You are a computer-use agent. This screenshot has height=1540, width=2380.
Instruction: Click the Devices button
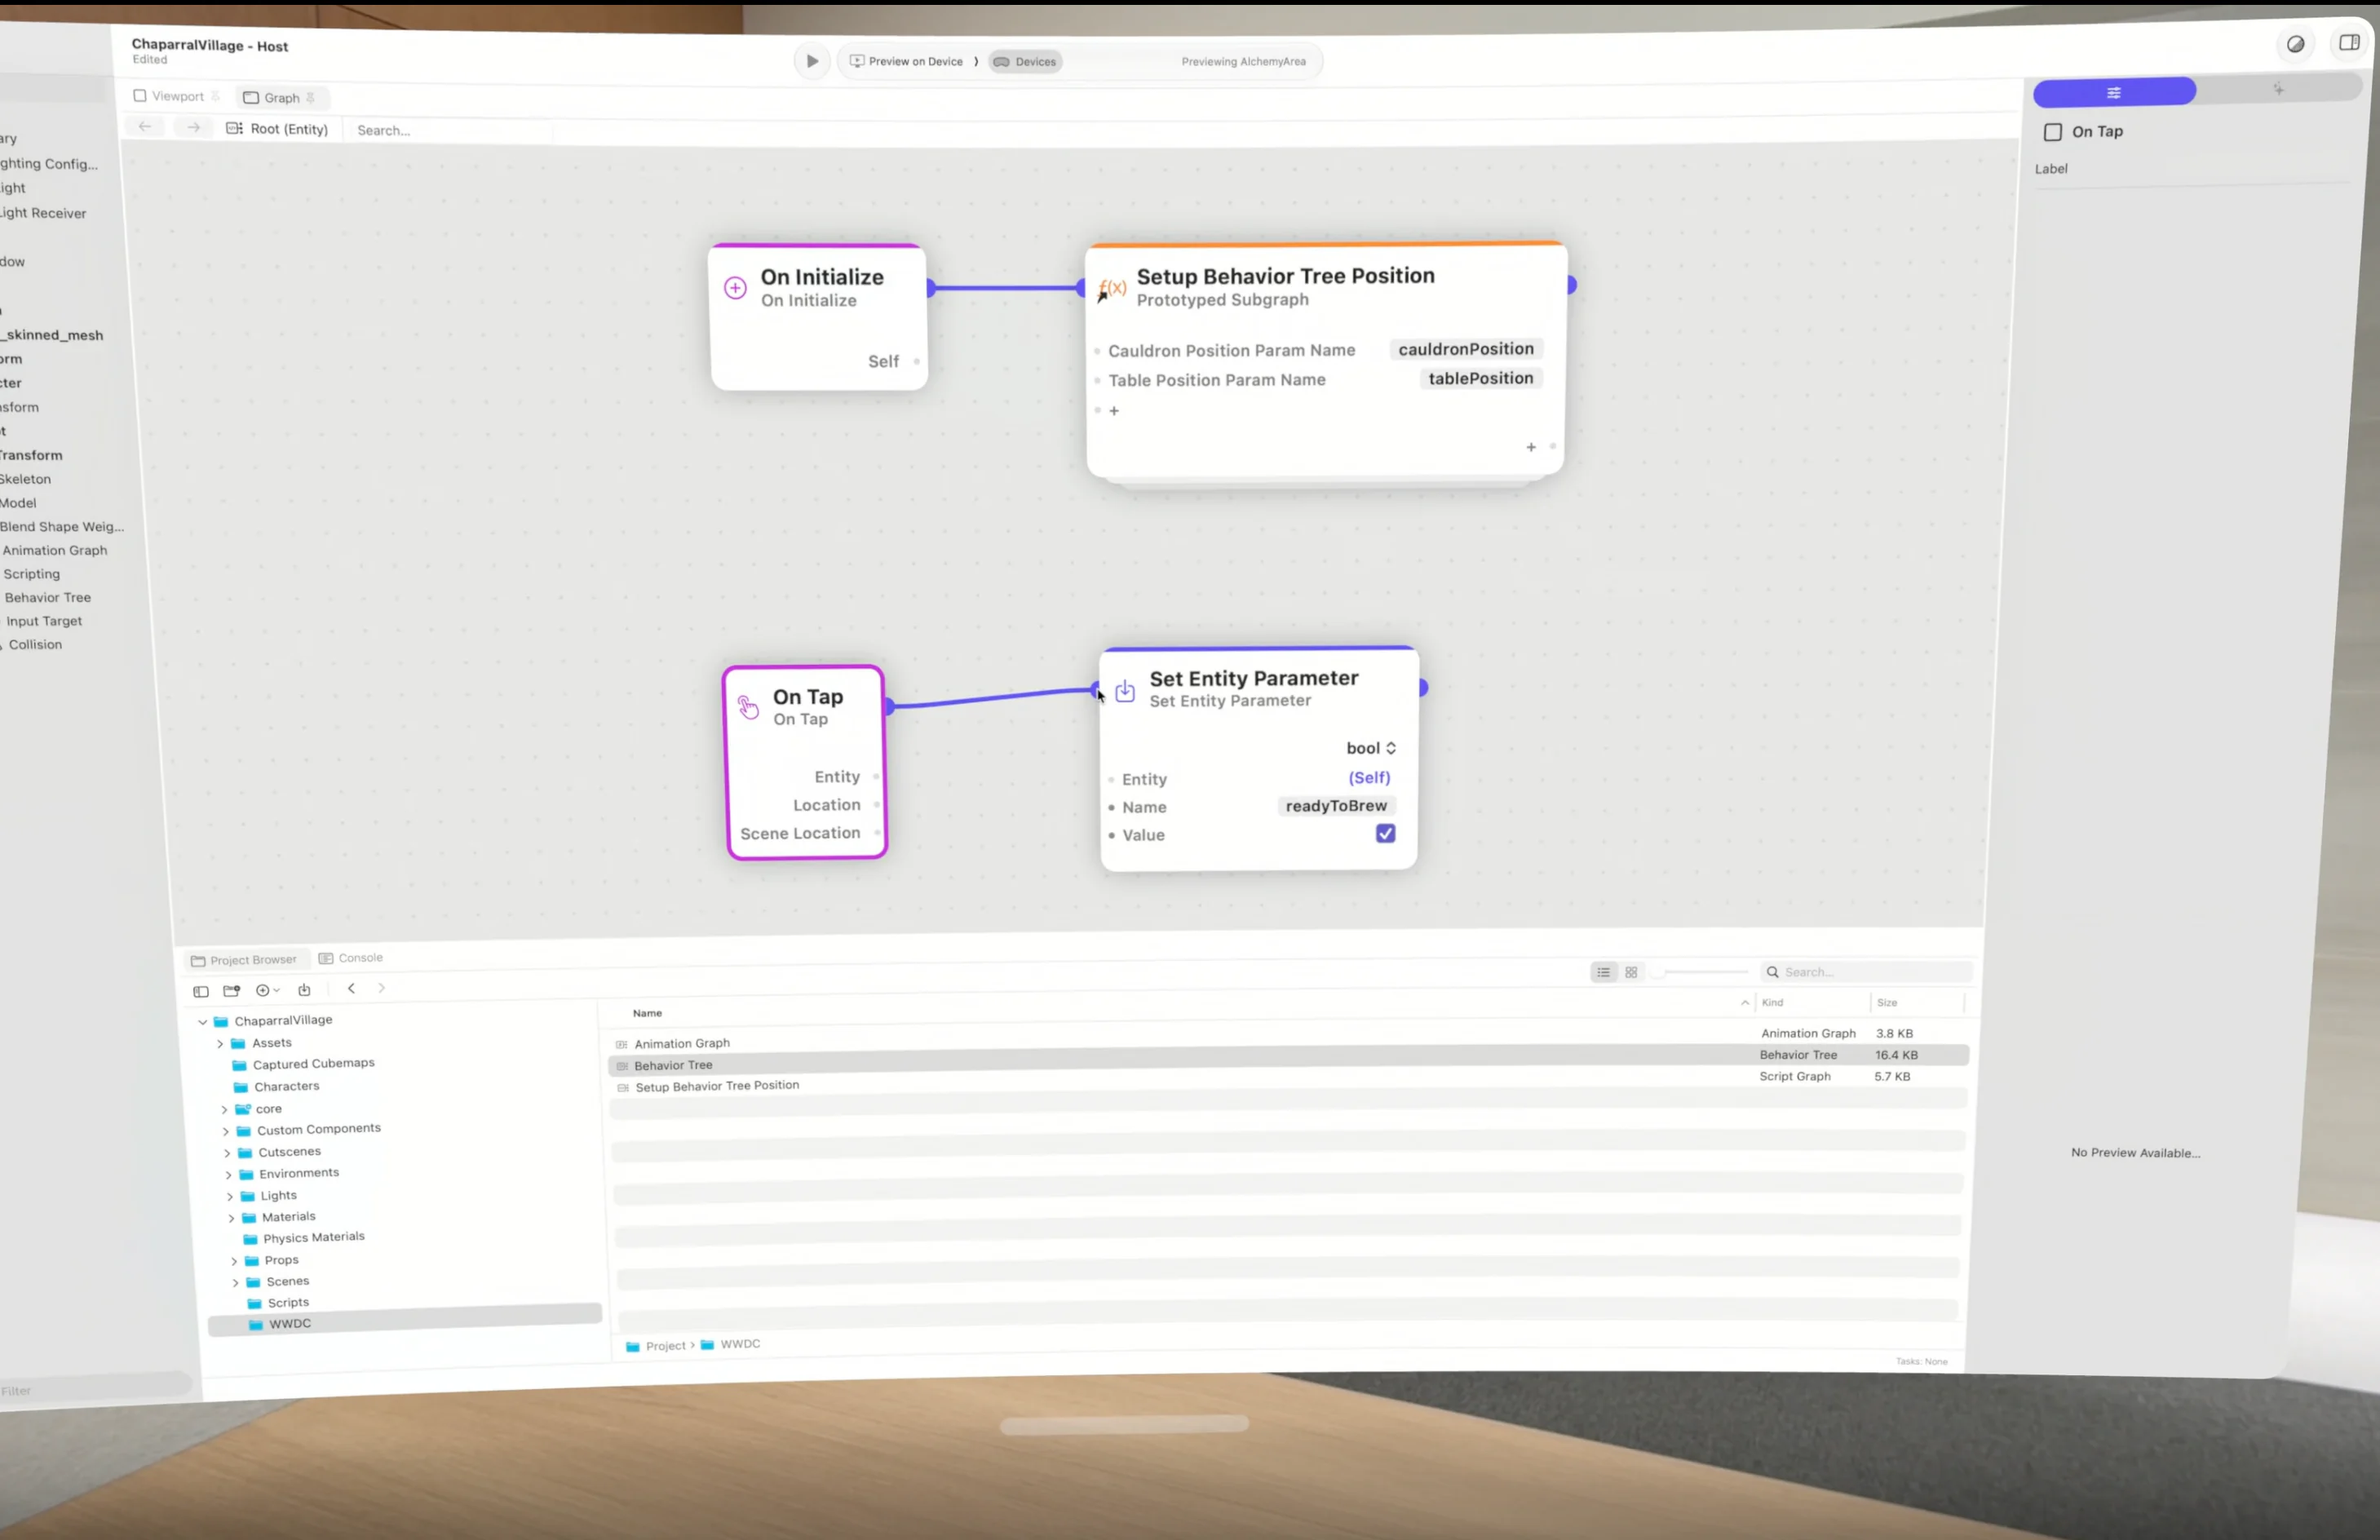pos(1025,62)
